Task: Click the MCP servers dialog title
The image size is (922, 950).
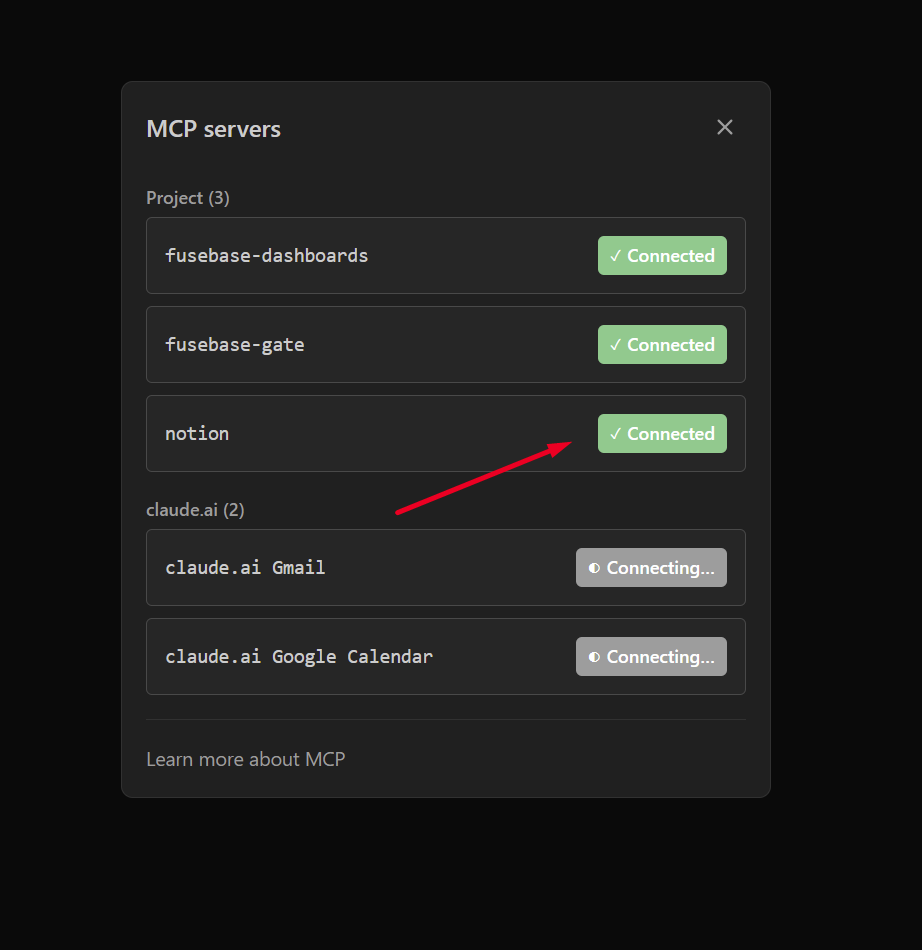Action: pos(213,129)
